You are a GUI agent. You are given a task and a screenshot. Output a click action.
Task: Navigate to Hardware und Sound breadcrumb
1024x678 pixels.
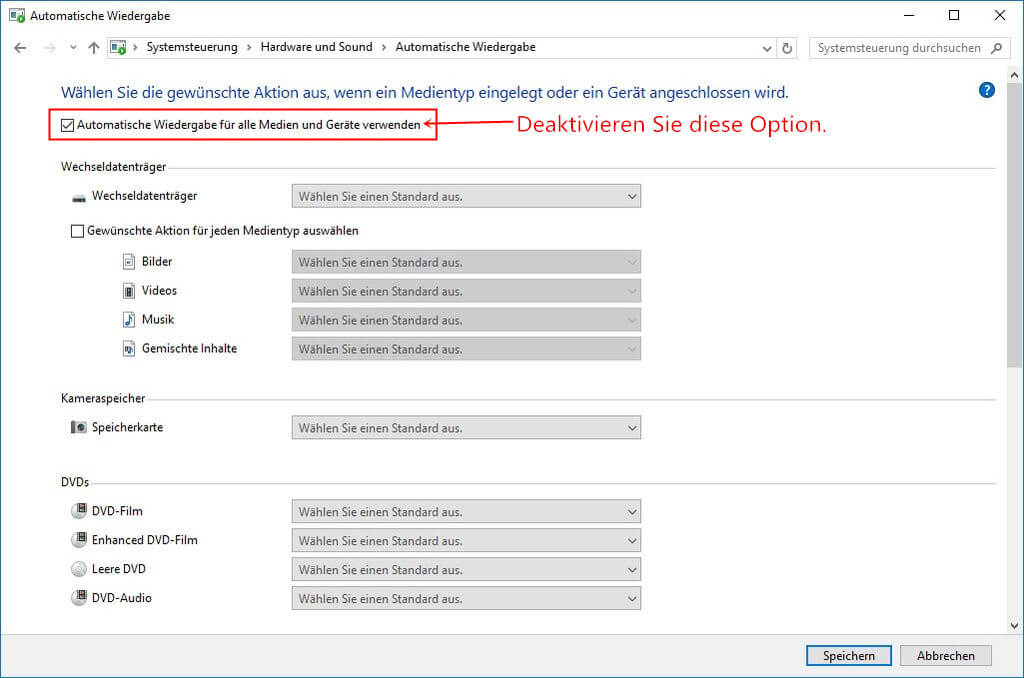[316, 47]
